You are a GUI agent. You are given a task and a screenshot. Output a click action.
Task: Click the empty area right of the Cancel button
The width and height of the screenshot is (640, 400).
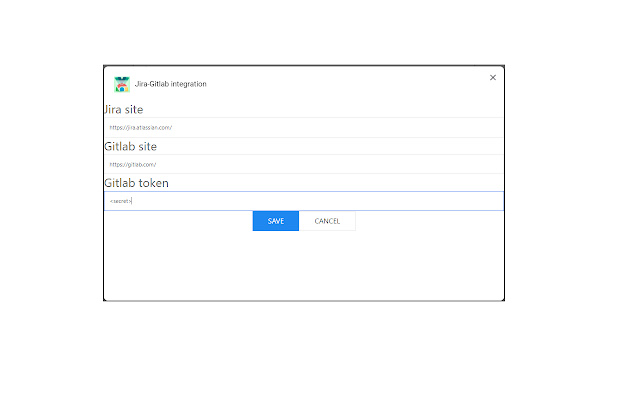[430, 221]
